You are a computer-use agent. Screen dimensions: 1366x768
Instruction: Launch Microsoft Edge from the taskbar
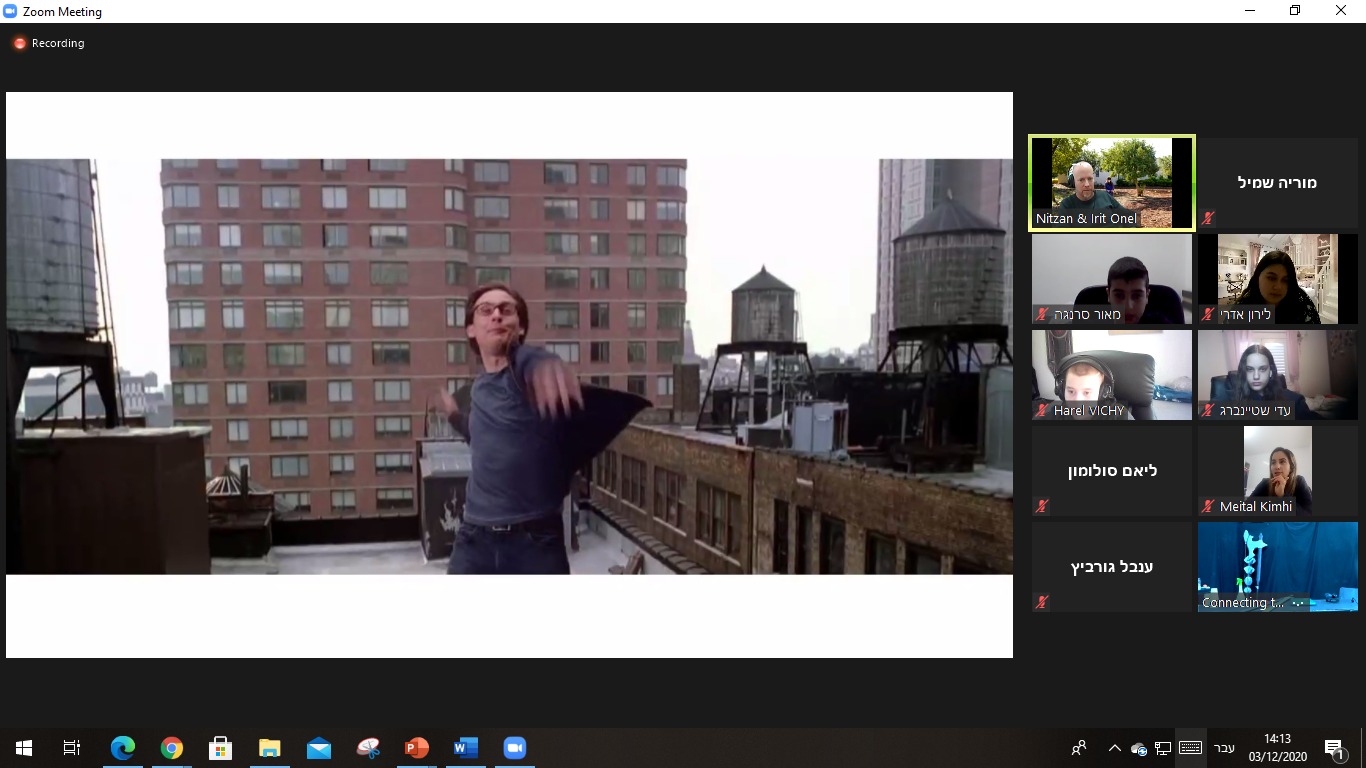123,748
